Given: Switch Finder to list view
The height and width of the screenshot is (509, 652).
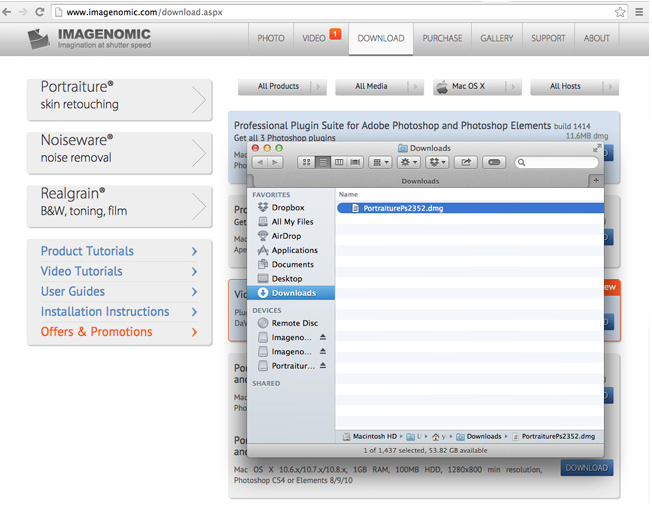Looking at the screenshot, I should [323, 162].
